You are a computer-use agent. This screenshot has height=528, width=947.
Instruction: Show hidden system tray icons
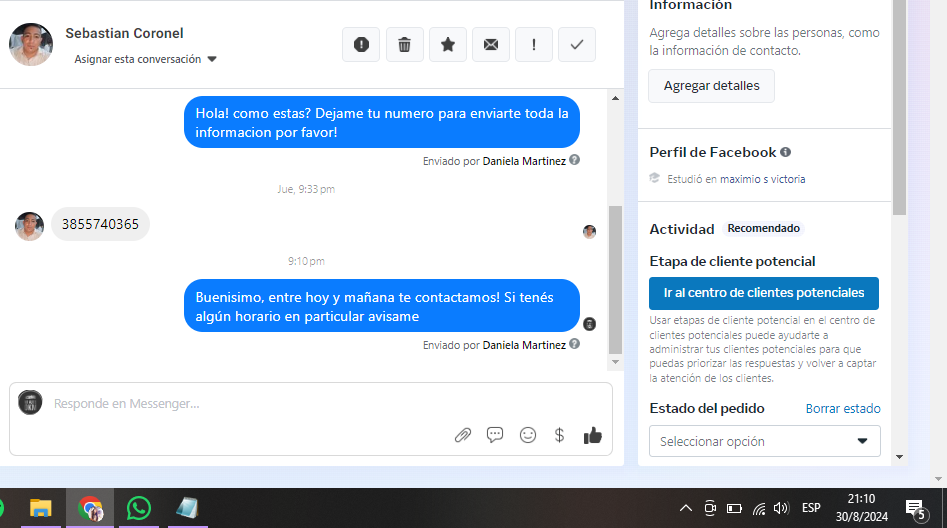(x=685, y=508)
